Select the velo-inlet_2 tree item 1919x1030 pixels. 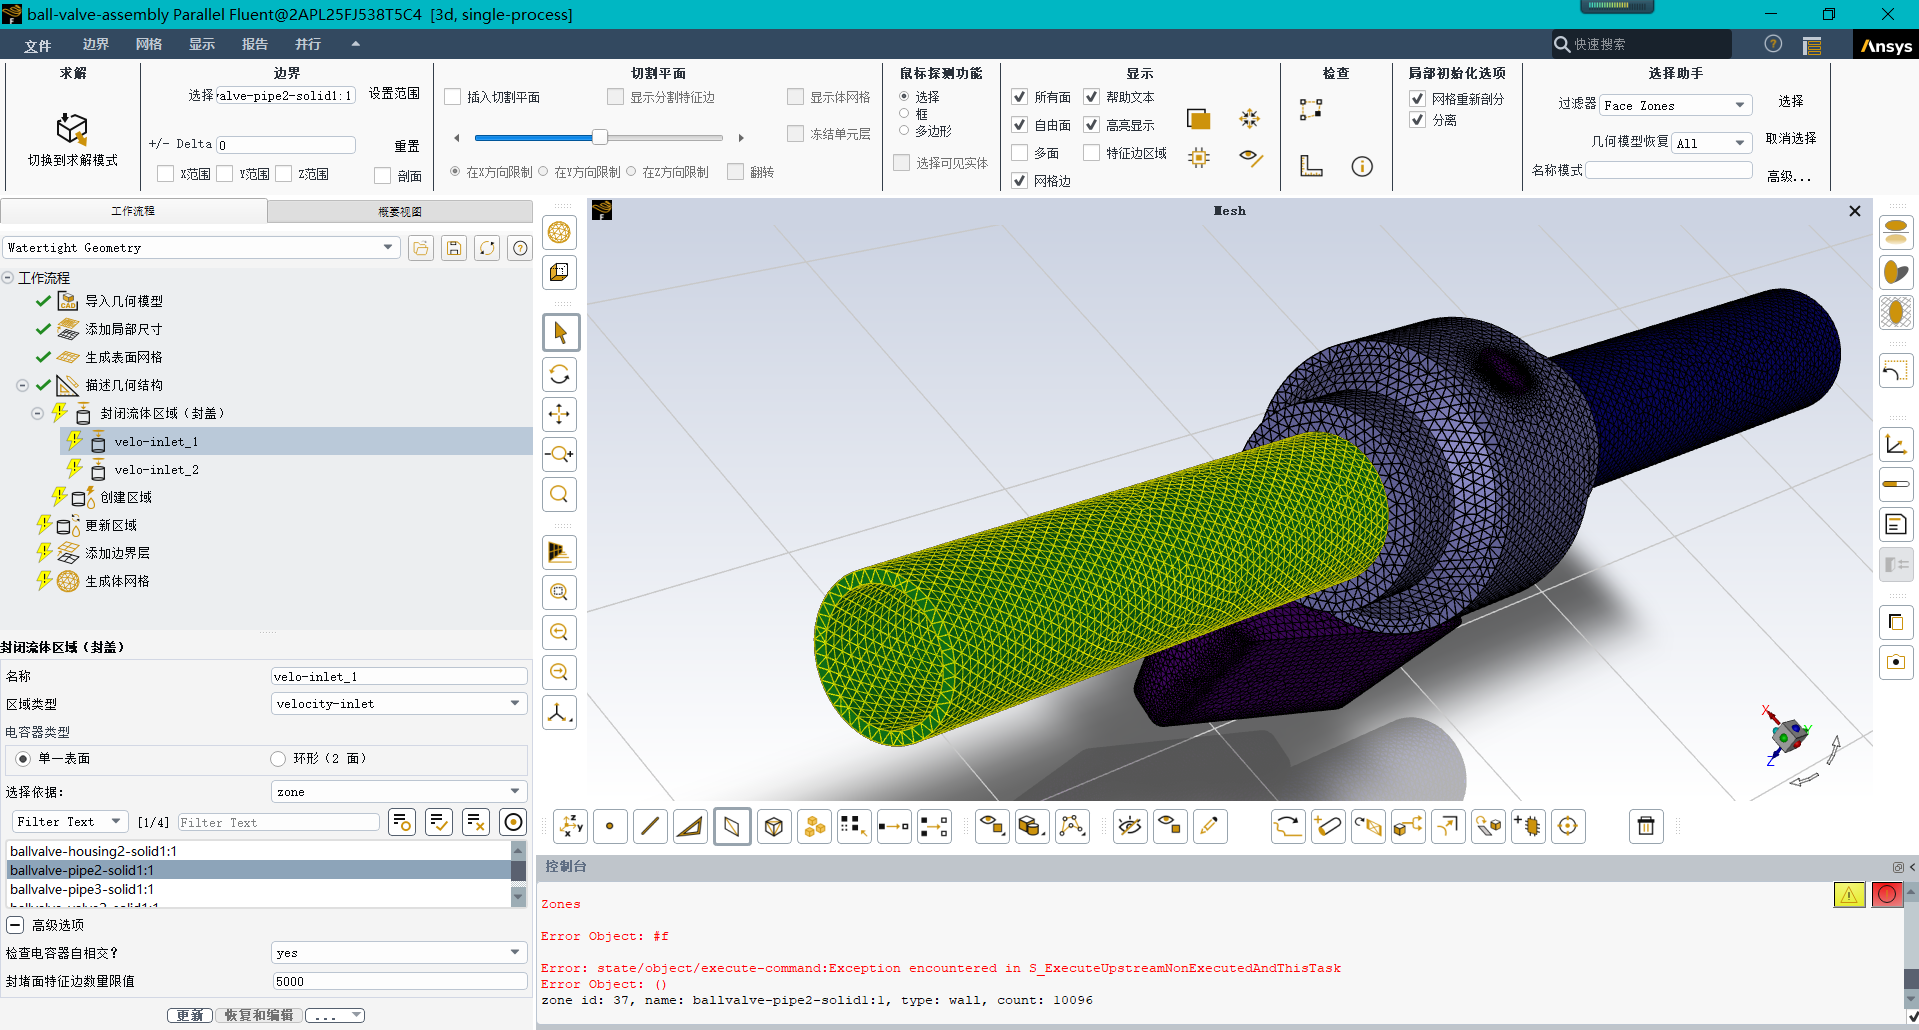(156, 469)
